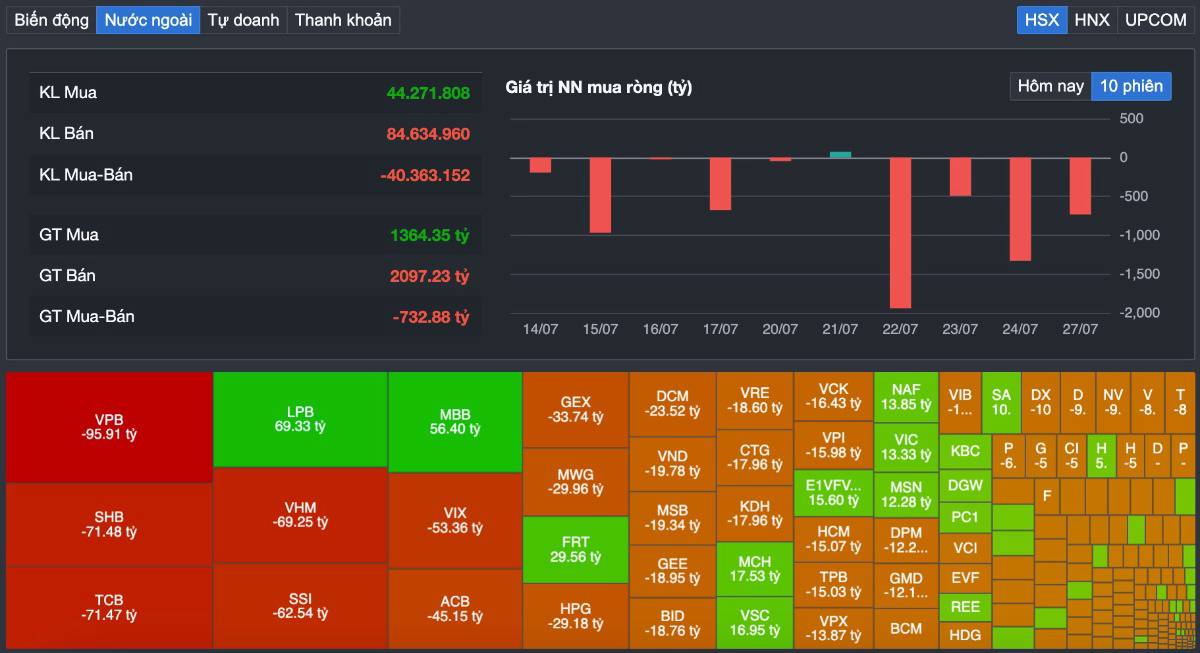Viewport: 1200px width, 653px height.
Task: Click the TPB heatmap tile
Action: pyautogui.click(x=833, y=585)
